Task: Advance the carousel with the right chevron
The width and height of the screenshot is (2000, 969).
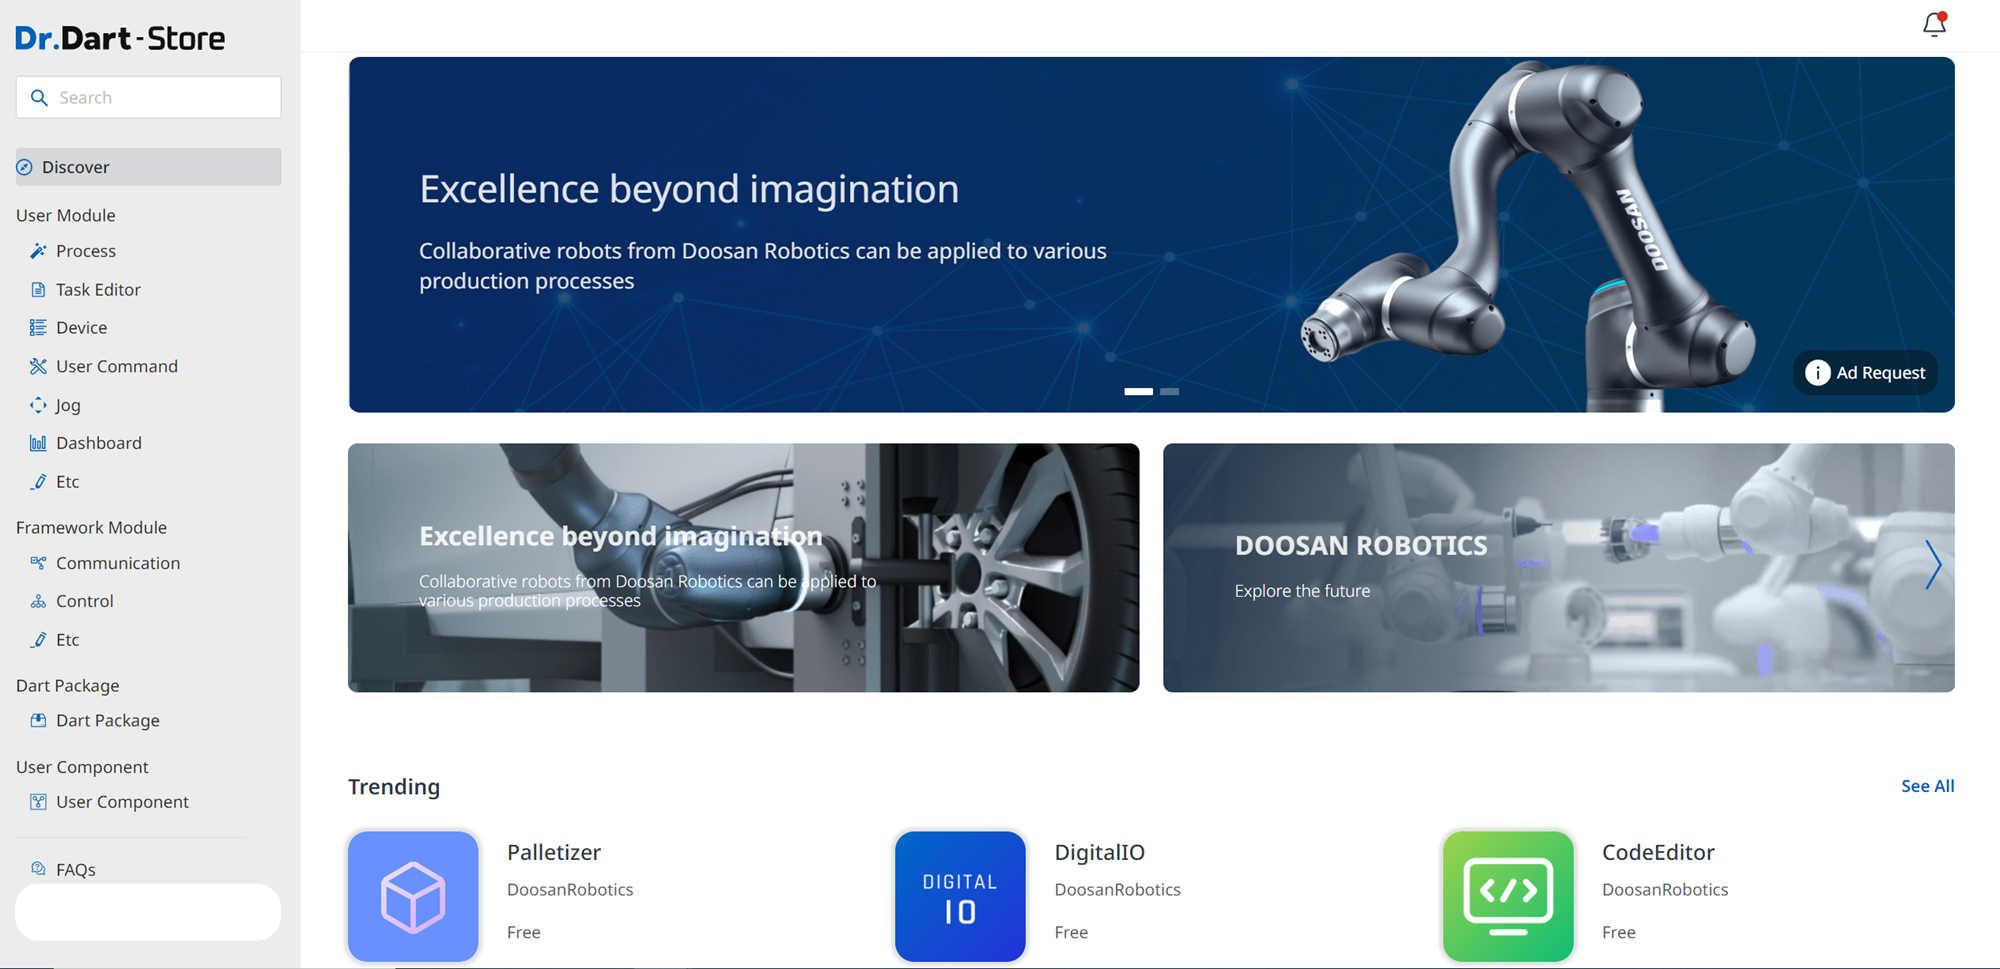Action: pos(1933,566)
